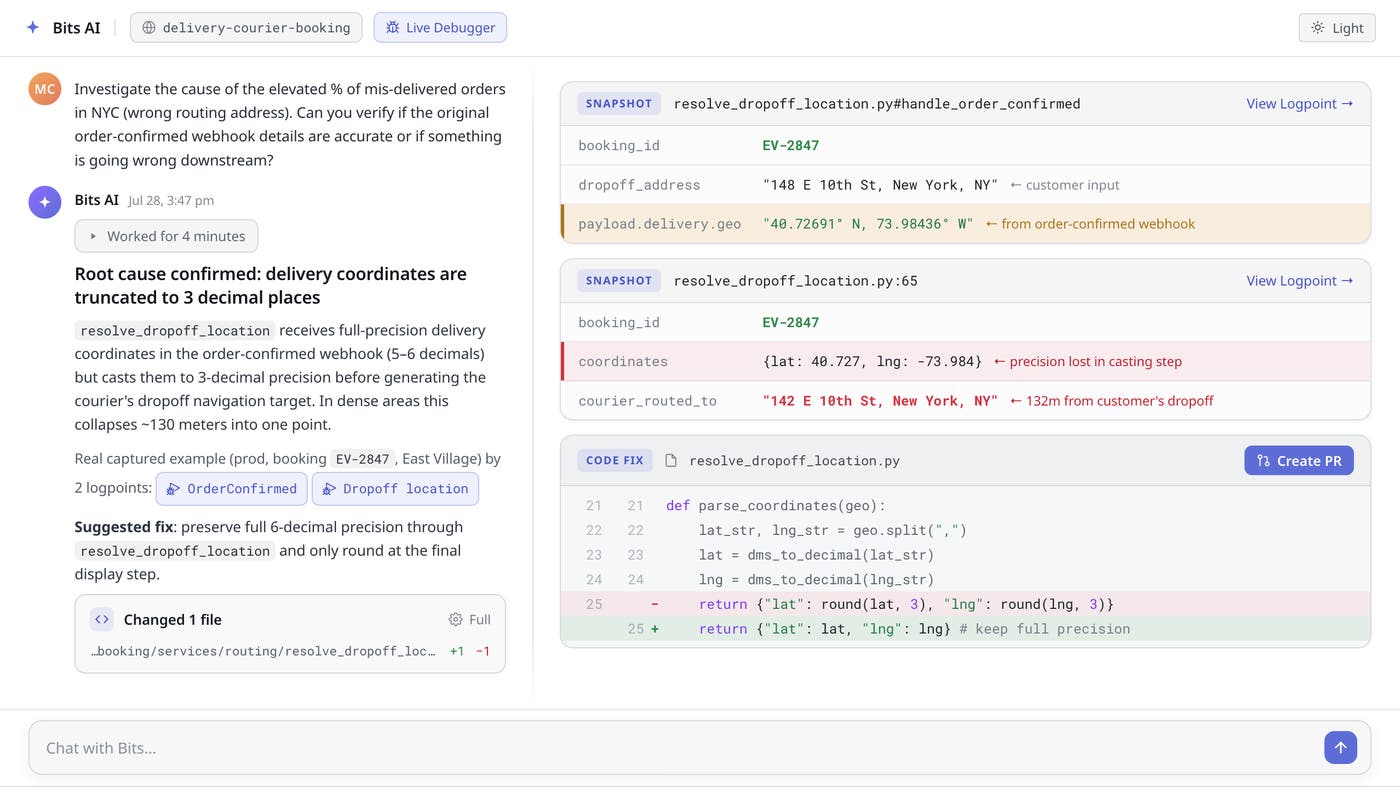Click the Bits AI sparkle logo icon
1400x787 pixels.
tap(33, 27)
